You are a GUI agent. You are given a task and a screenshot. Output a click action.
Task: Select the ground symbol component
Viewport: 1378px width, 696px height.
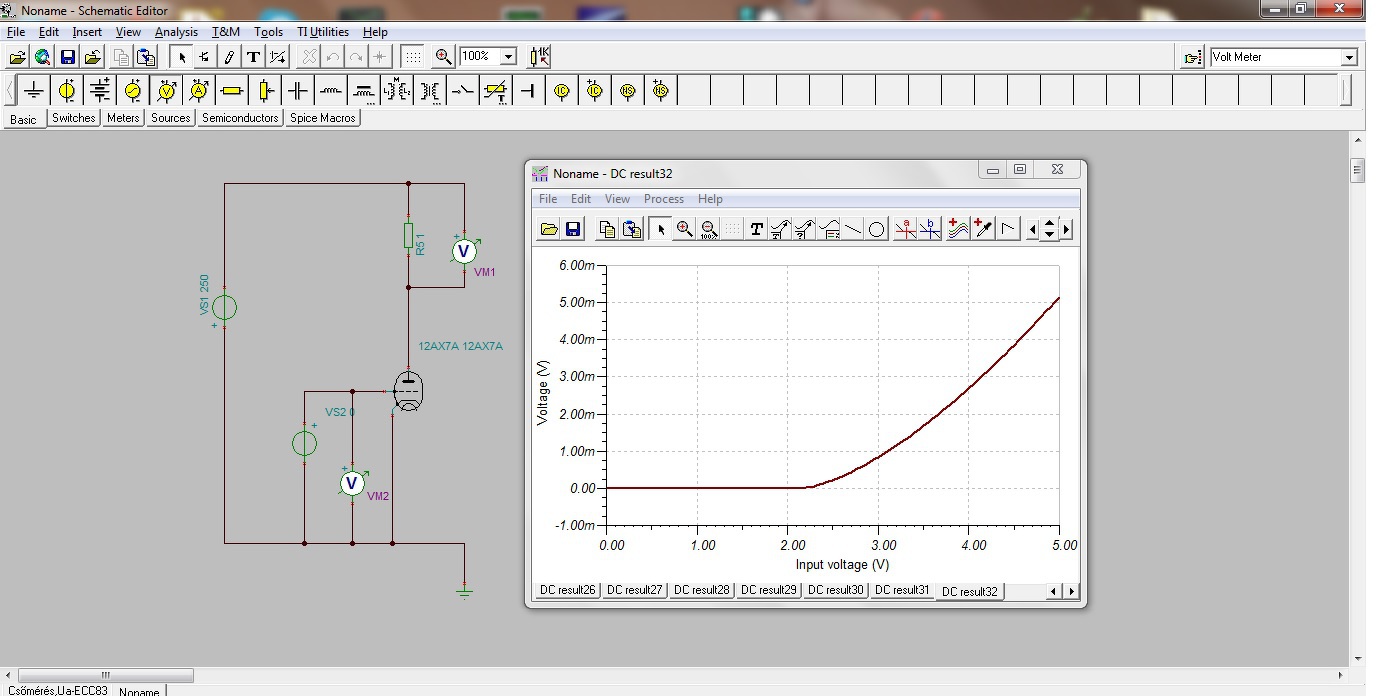[x=34, y=91]
